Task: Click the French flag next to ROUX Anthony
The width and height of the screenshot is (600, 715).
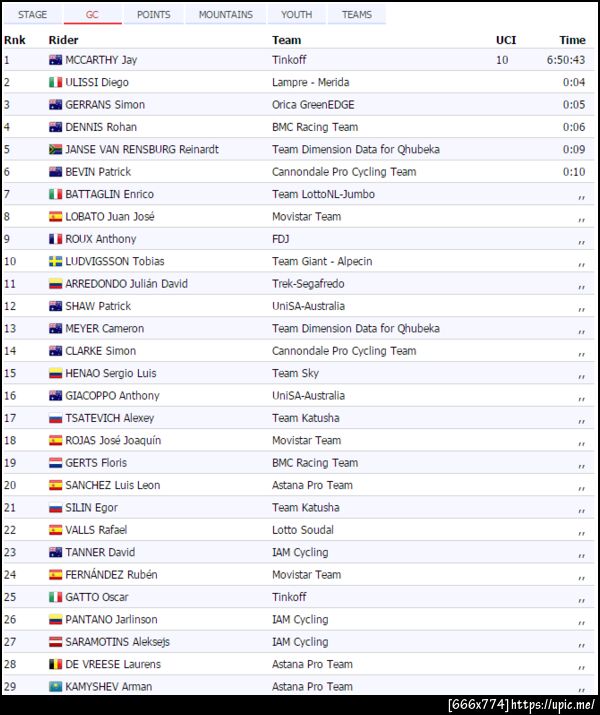Action: tap(56, 238)
